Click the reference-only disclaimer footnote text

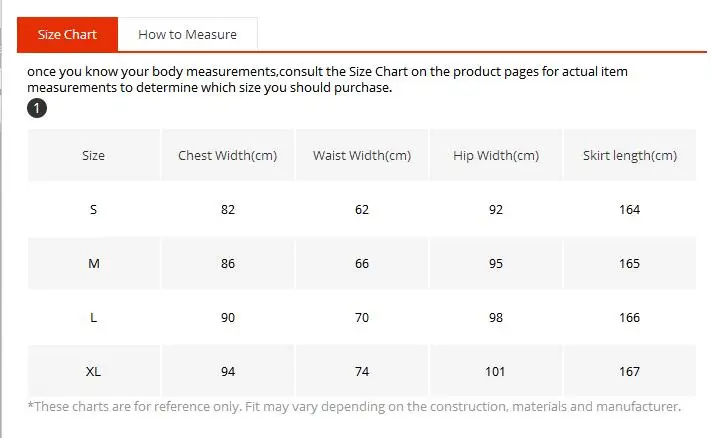(x=354, y=406)
